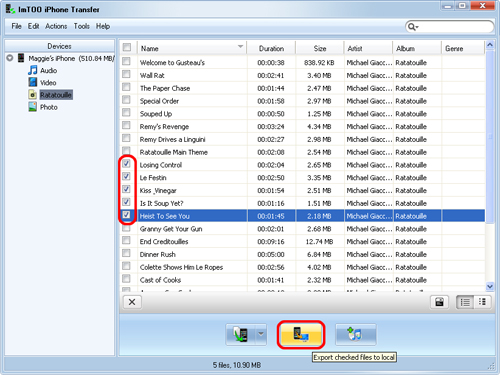Open the Tools menu
Image resolution: width=500 pixels, height=375 pixels.
click(82, 26)
